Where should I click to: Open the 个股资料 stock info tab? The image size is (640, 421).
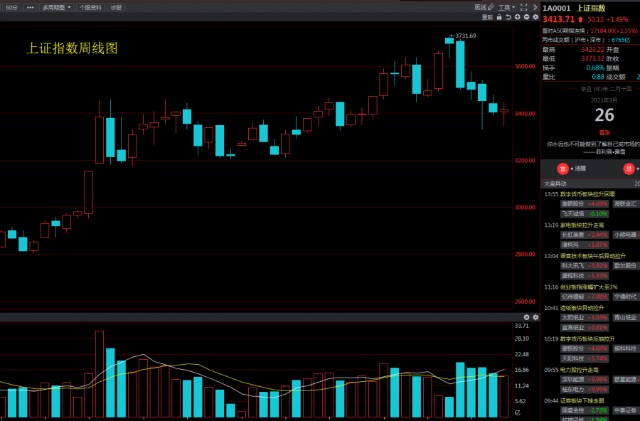pos(90,7)
